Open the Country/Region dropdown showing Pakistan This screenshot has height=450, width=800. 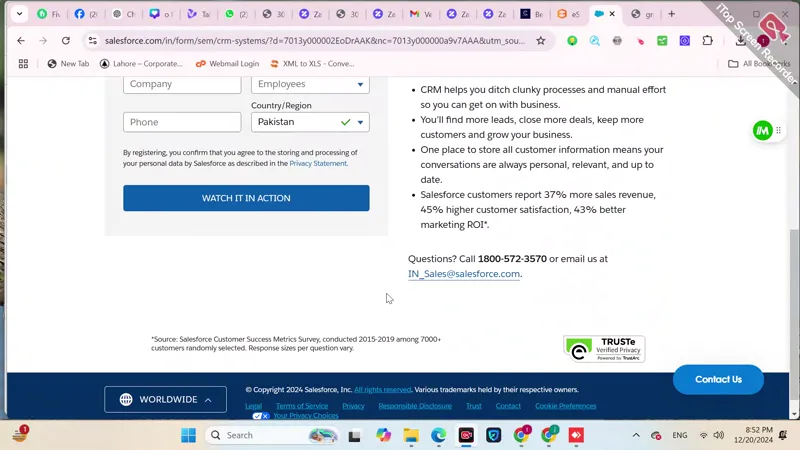pos(310,122)
